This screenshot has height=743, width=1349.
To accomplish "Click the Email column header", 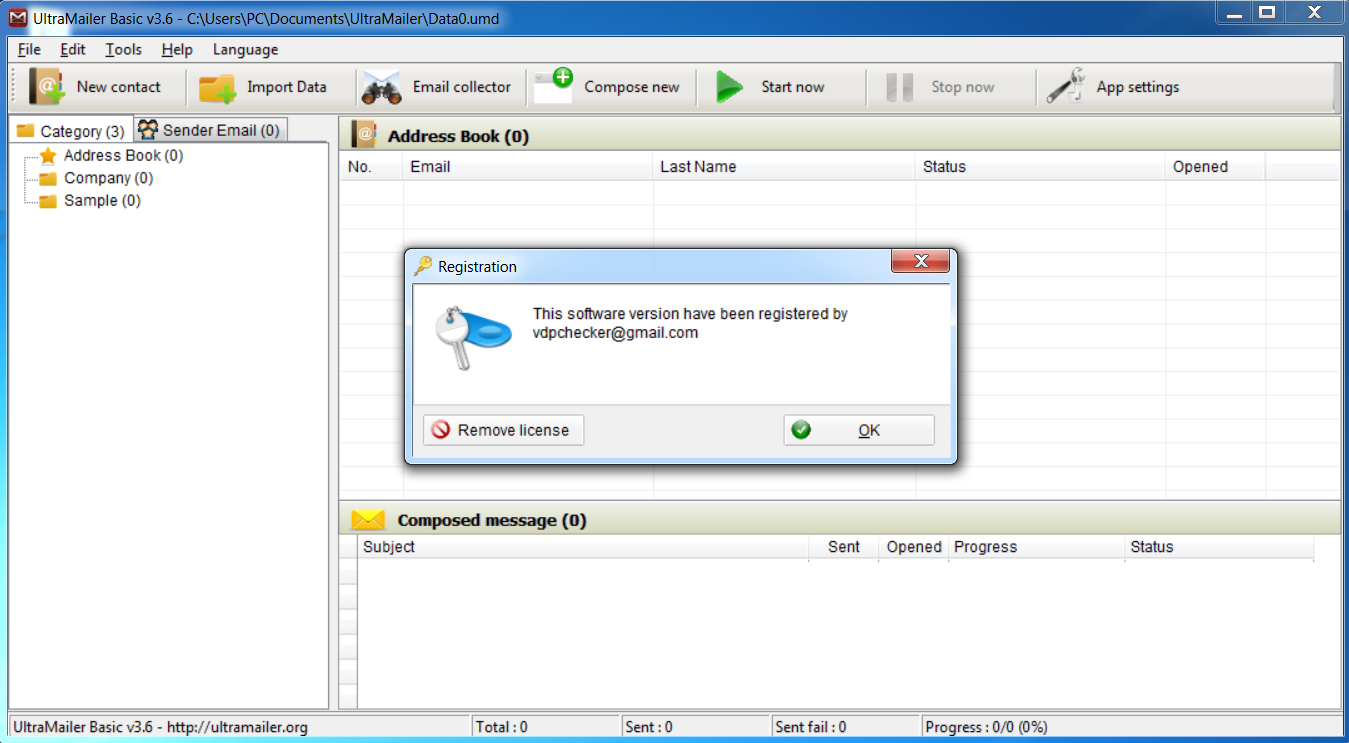I will coord(528,167).
